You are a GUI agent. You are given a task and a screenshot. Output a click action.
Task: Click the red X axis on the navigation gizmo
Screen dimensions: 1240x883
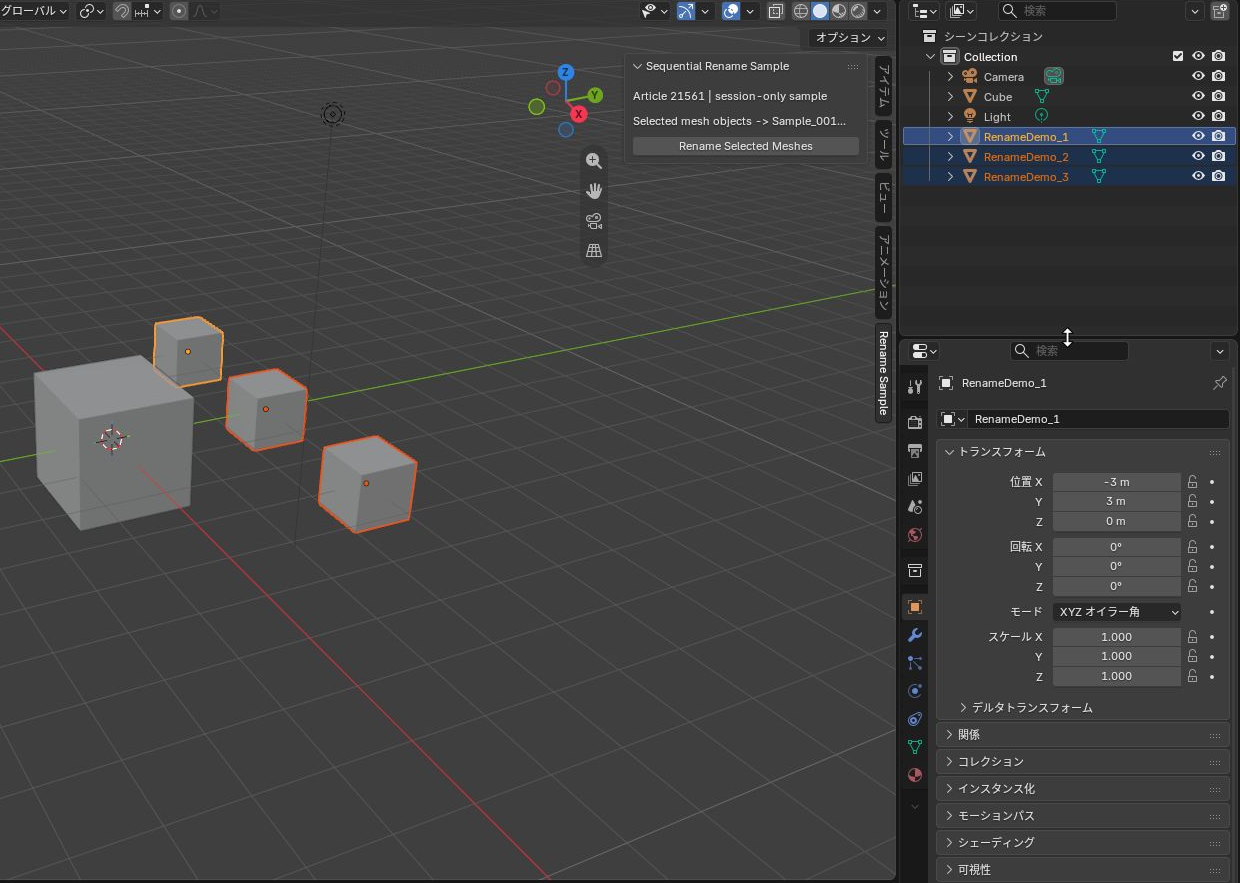[x=578, y=114]
